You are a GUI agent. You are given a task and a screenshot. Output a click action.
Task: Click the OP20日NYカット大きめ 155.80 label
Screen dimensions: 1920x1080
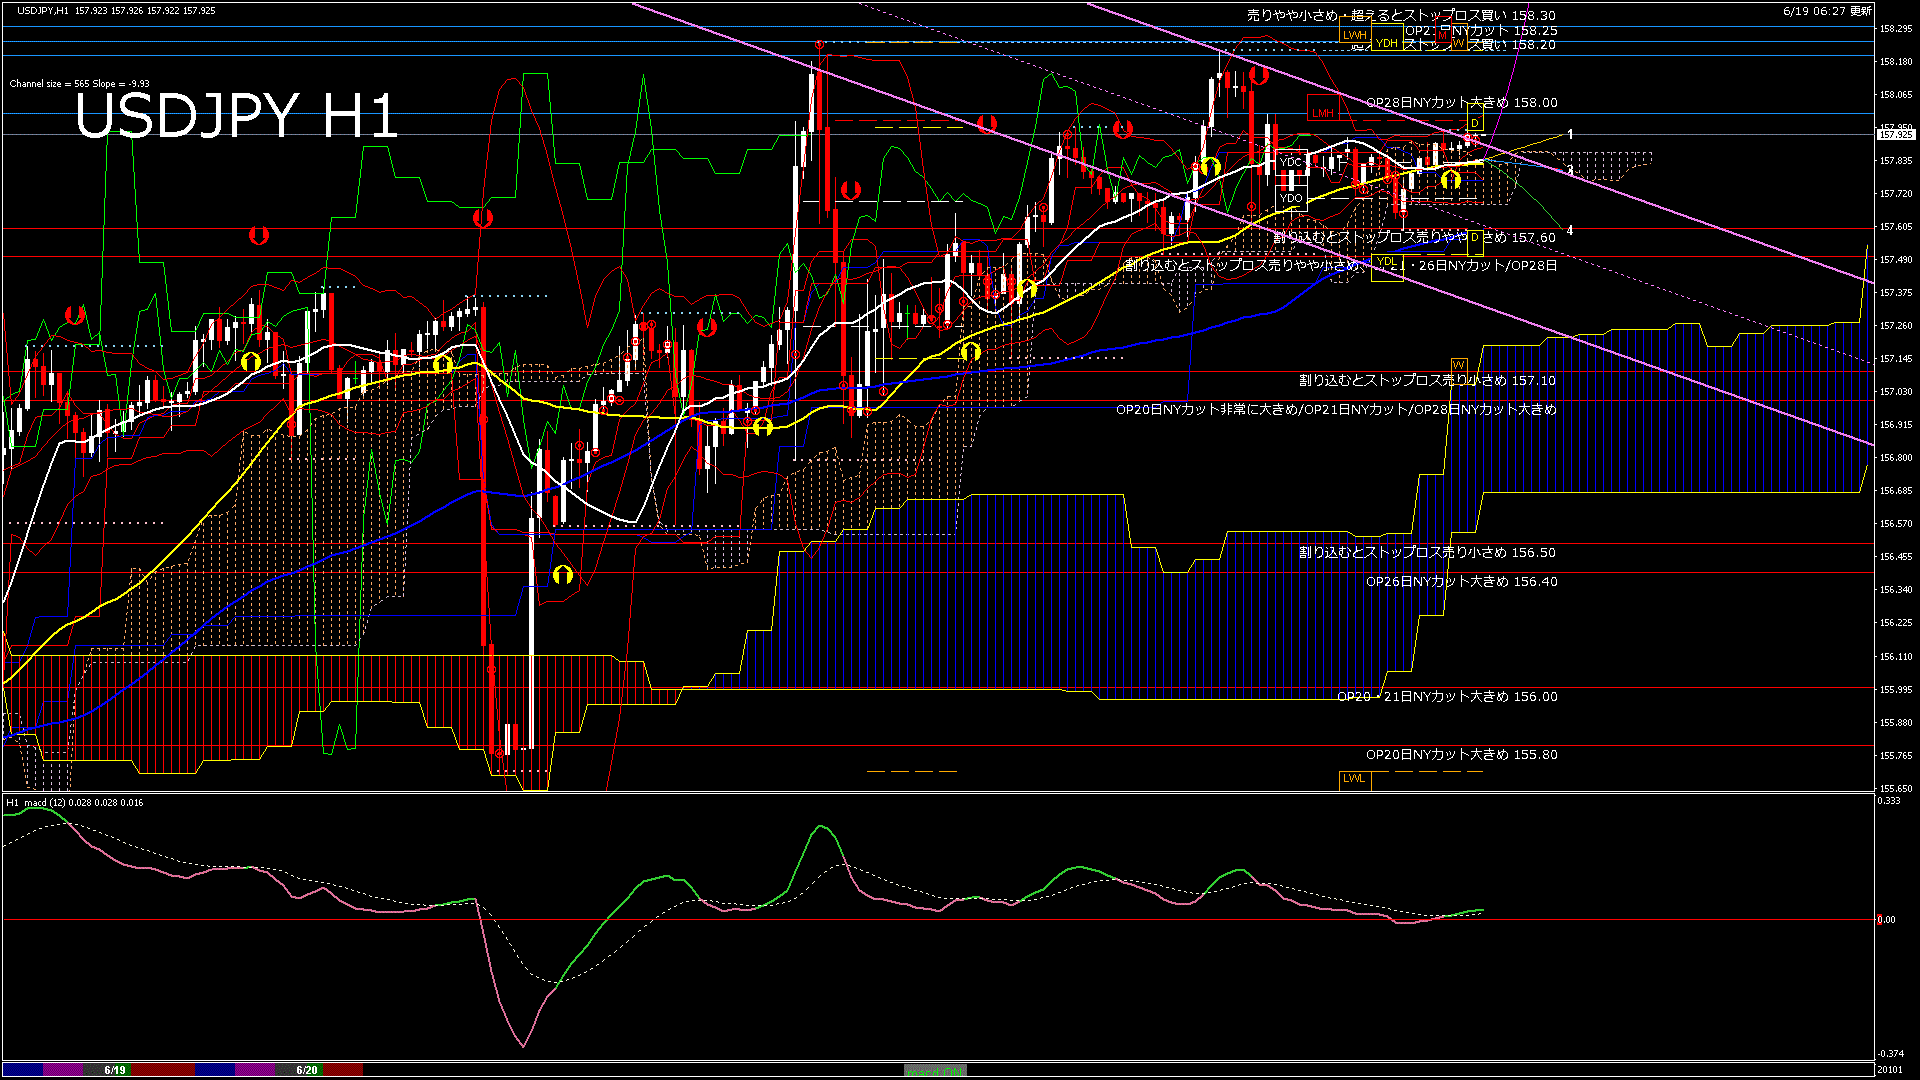pyautogui.click(x=1461, y=755)
